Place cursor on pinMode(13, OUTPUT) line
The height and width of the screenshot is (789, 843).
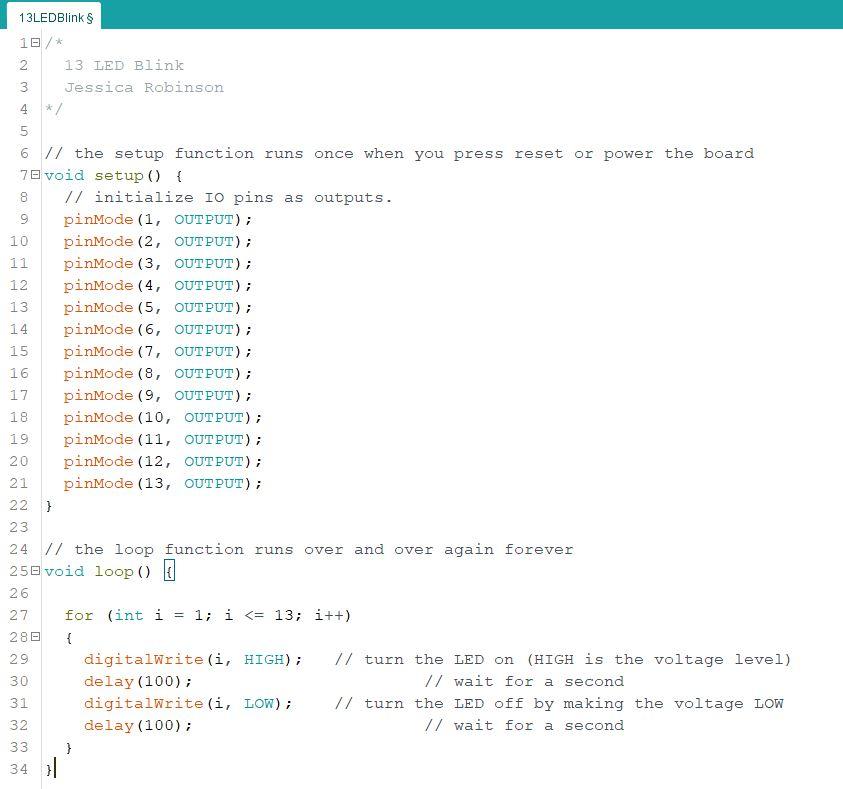[x=163, y=484]
